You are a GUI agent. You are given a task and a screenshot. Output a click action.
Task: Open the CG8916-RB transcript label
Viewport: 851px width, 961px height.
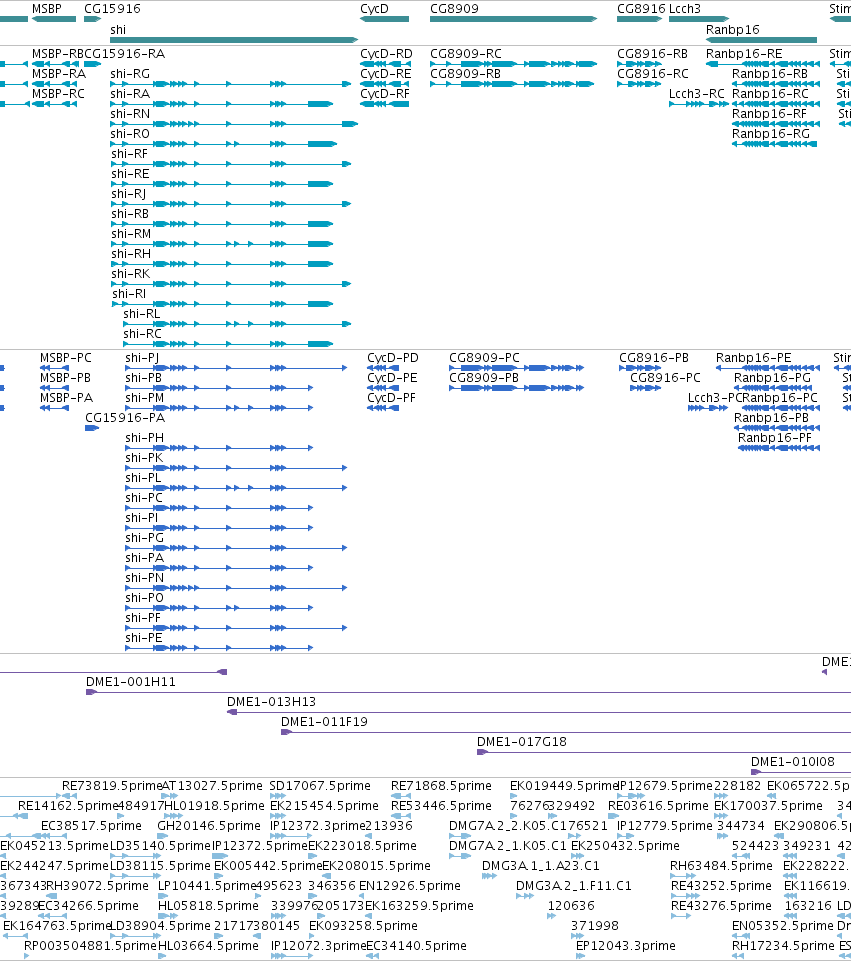click(652, 54)
